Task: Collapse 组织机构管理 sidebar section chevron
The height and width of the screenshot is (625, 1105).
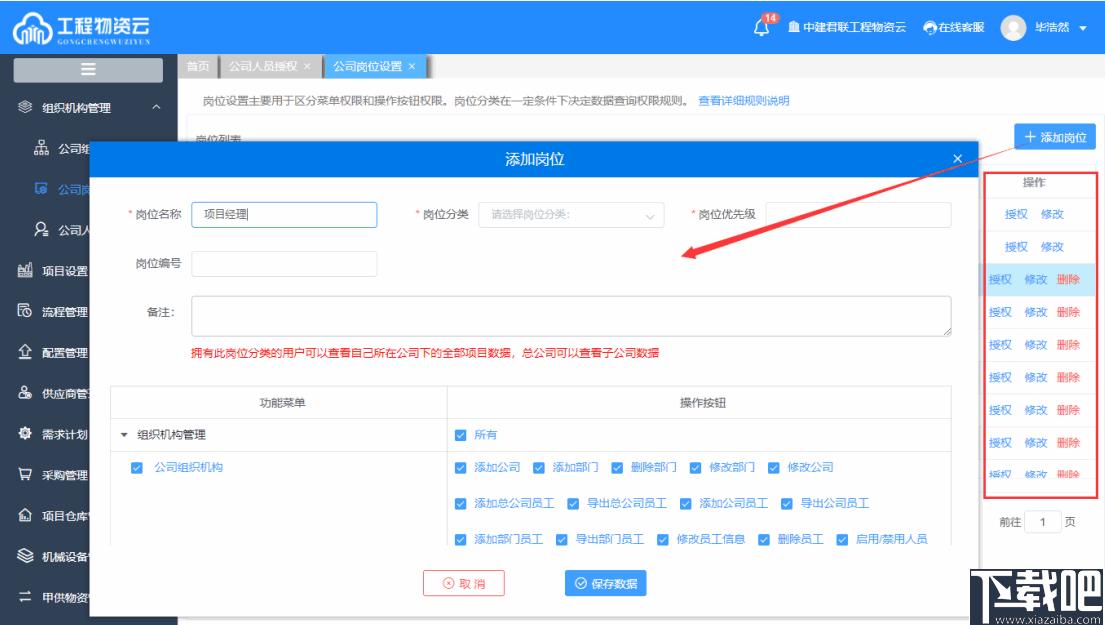Action: point(156,107)
